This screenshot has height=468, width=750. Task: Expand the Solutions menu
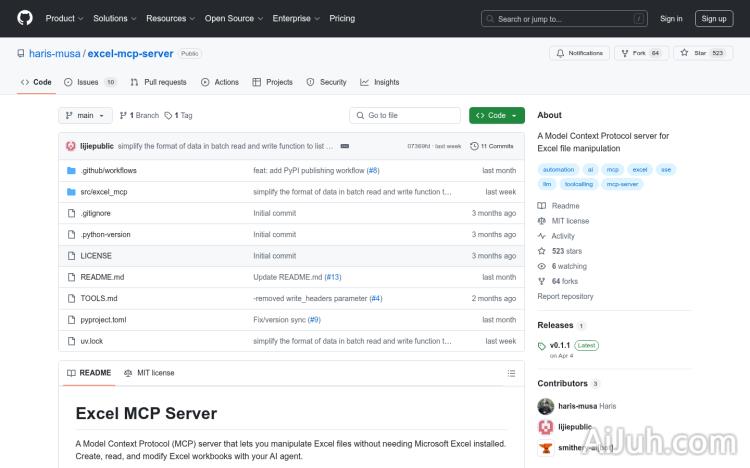pyautogui.click(x=114, y=18)
